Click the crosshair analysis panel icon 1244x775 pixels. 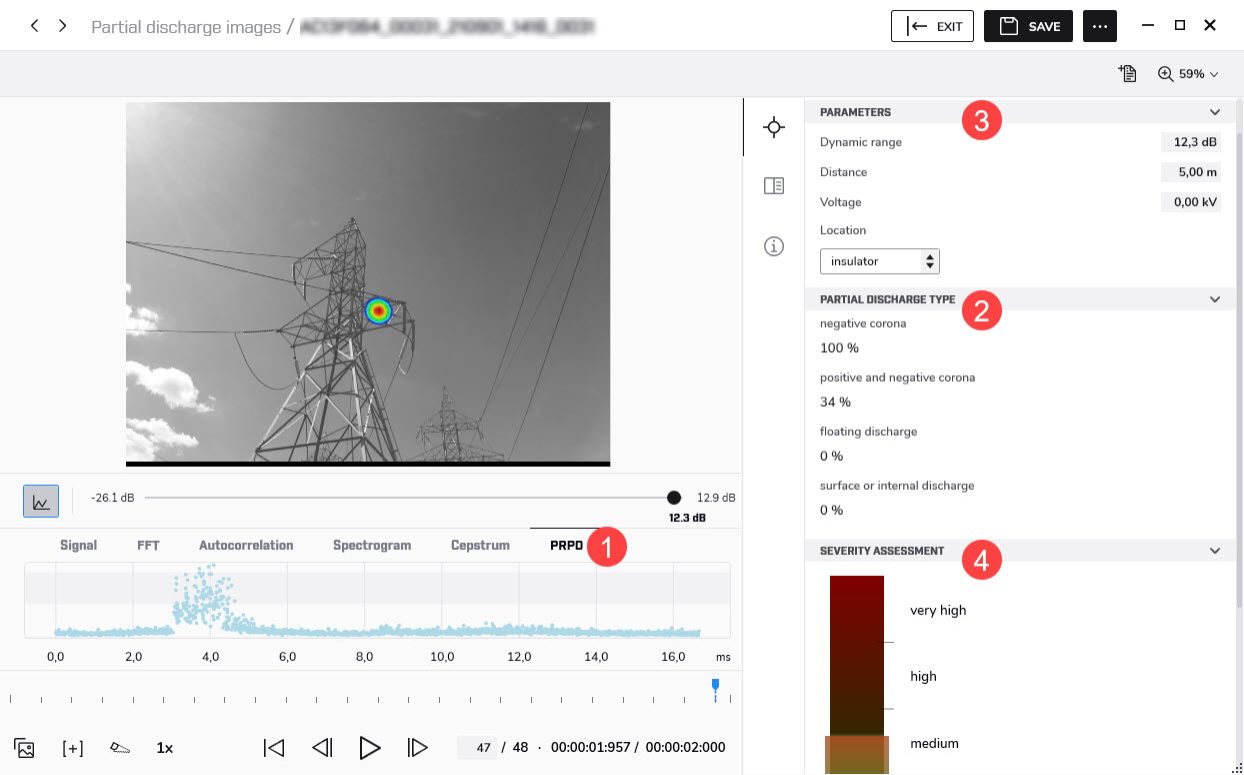pos(773,127)
